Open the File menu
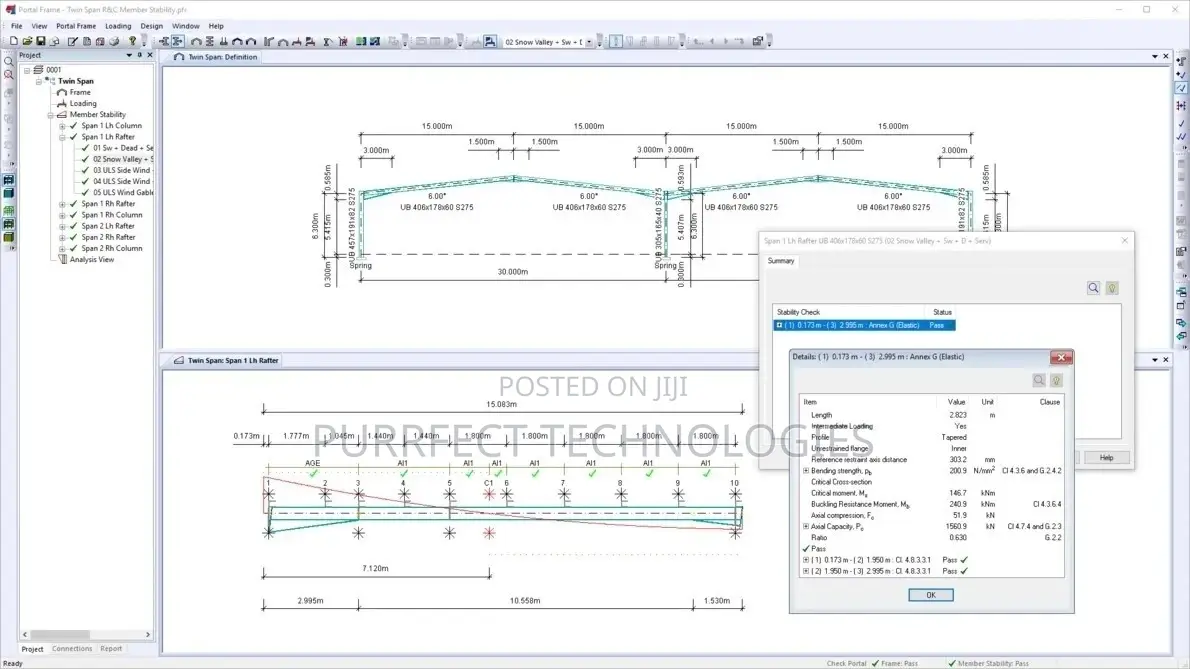Viewport: 1190px width, 669px height. (17, 26)
